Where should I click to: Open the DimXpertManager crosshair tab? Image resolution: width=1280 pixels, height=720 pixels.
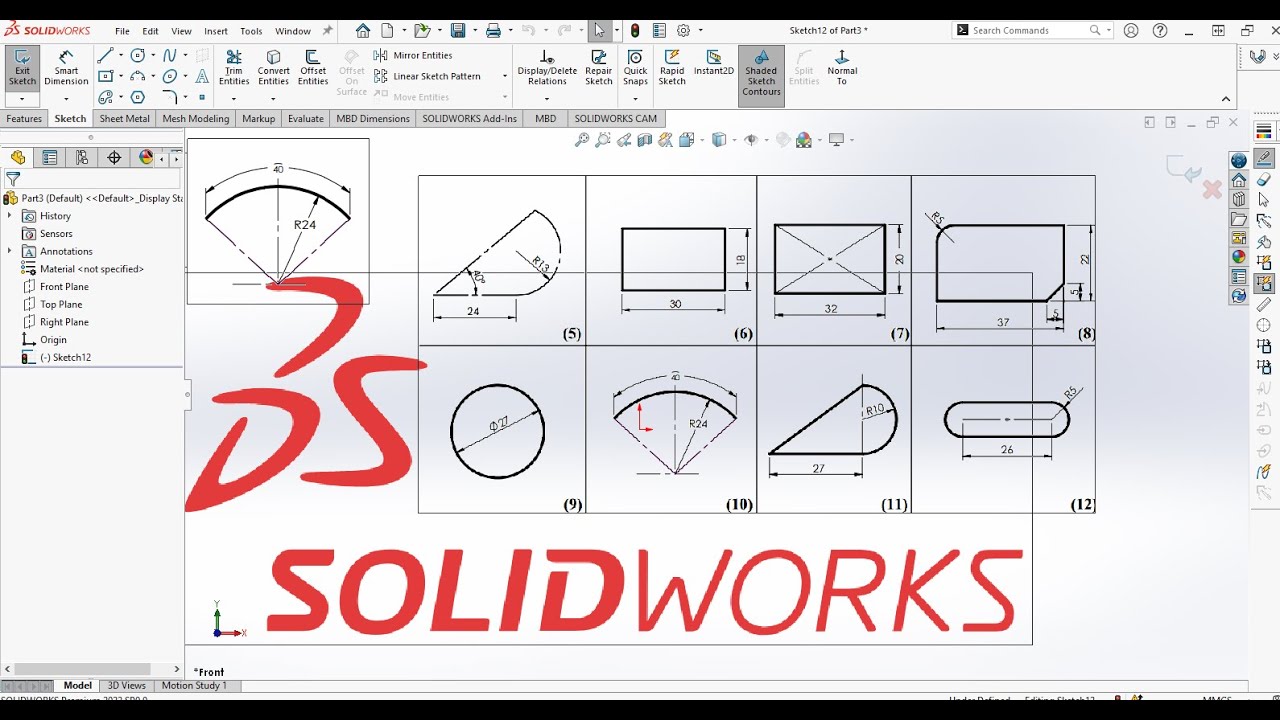114,157
